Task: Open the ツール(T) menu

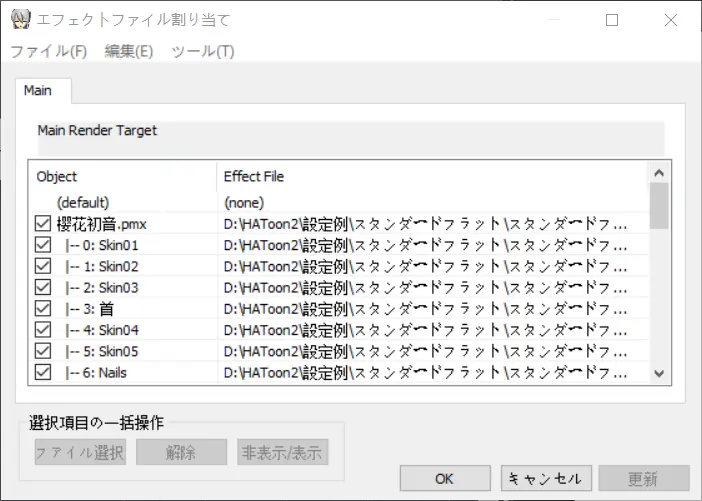Action: point(203,51)
